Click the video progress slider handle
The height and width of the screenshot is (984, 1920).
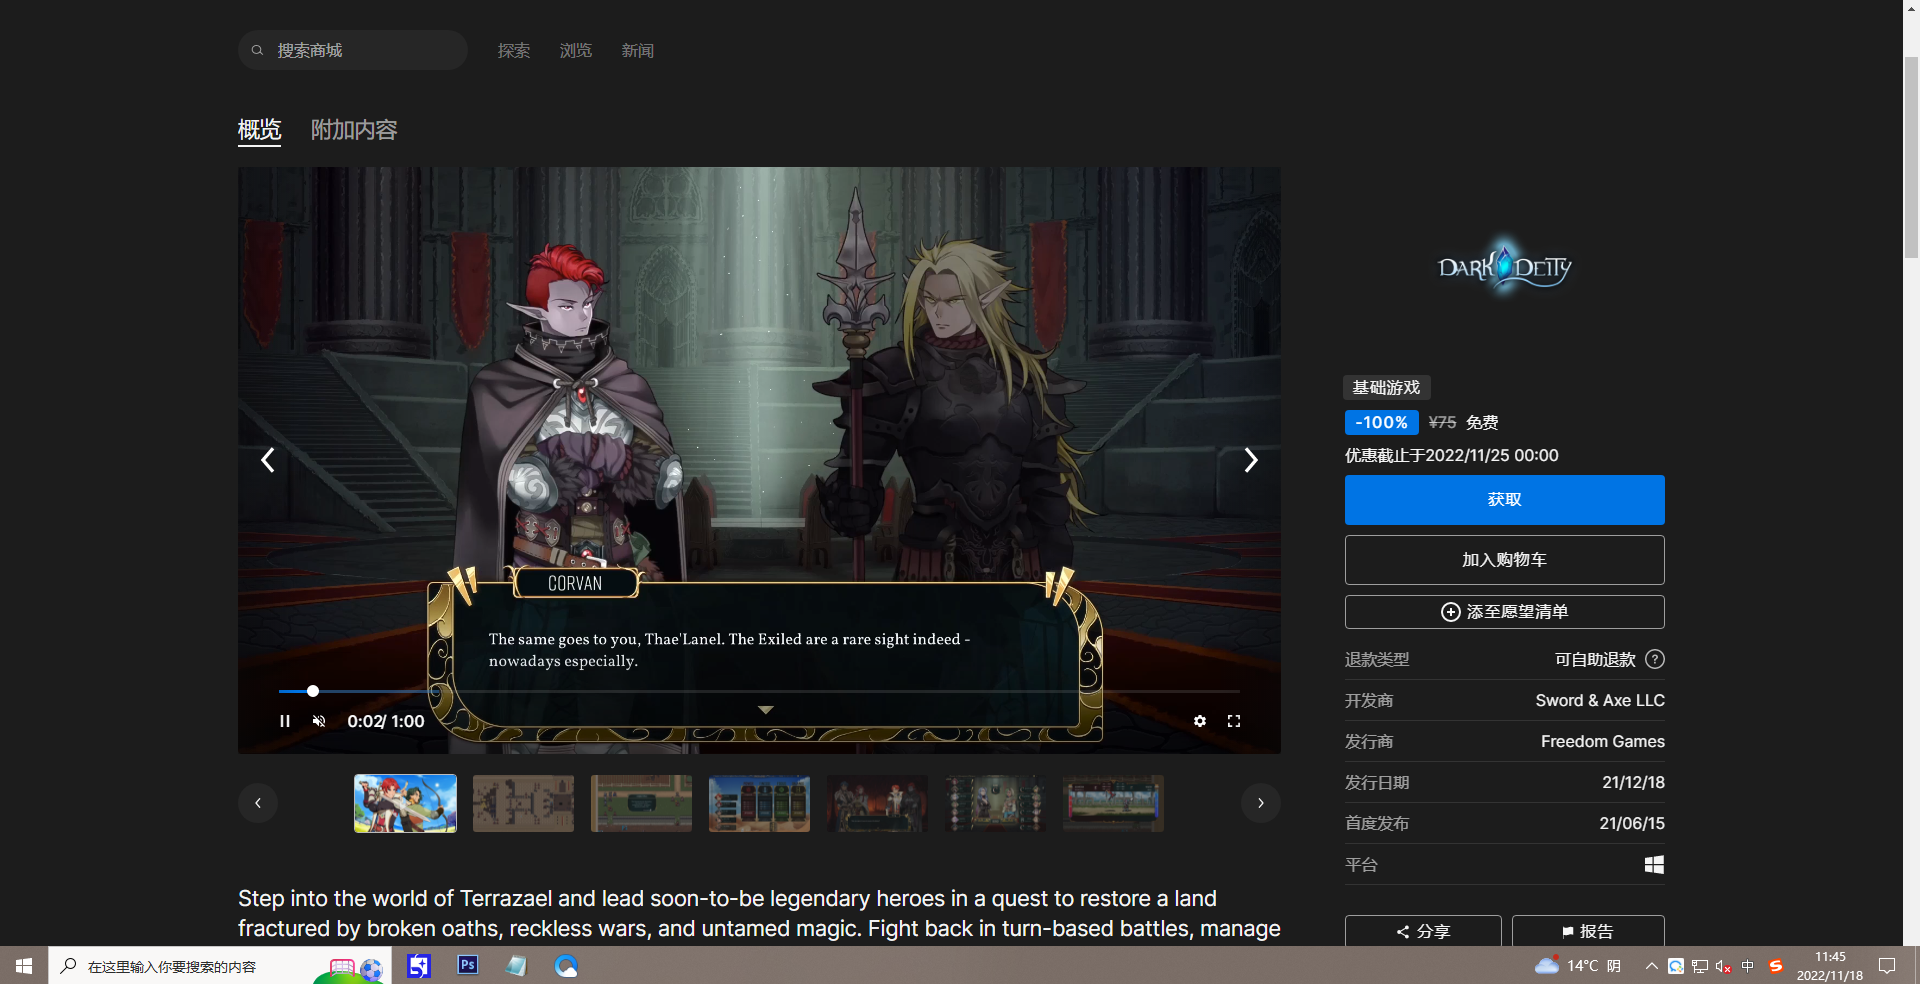point(313,691)
